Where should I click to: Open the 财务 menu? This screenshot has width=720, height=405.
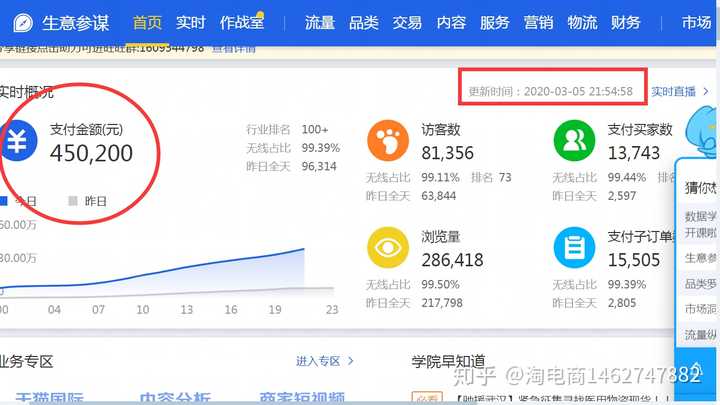tap(625, 22)
